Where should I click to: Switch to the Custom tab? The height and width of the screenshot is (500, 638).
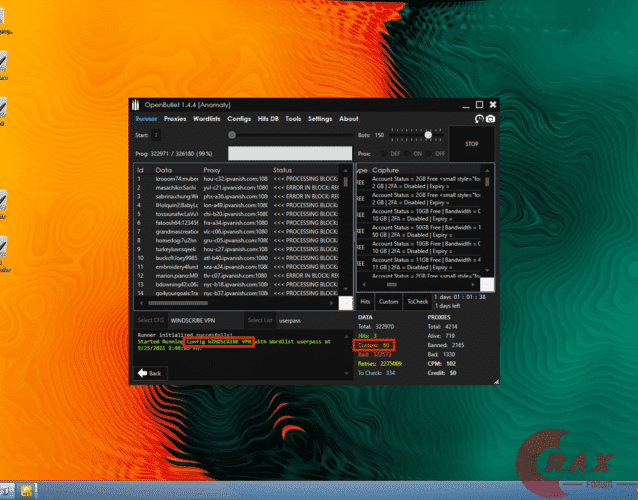point(388,302)
